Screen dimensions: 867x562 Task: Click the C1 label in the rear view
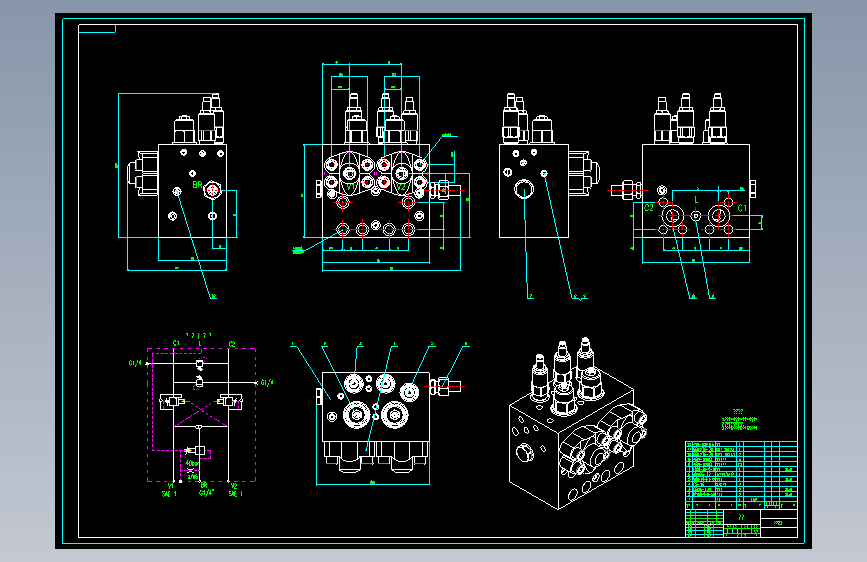pos(742,208)
